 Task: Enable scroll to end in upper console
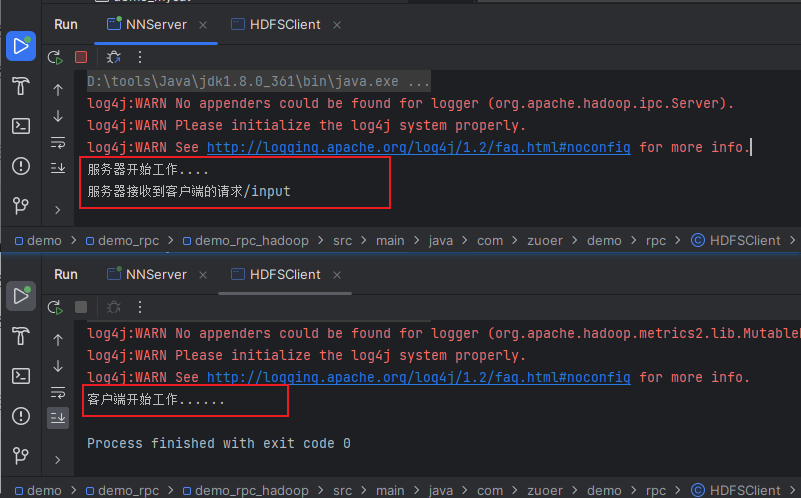[58, 168]
